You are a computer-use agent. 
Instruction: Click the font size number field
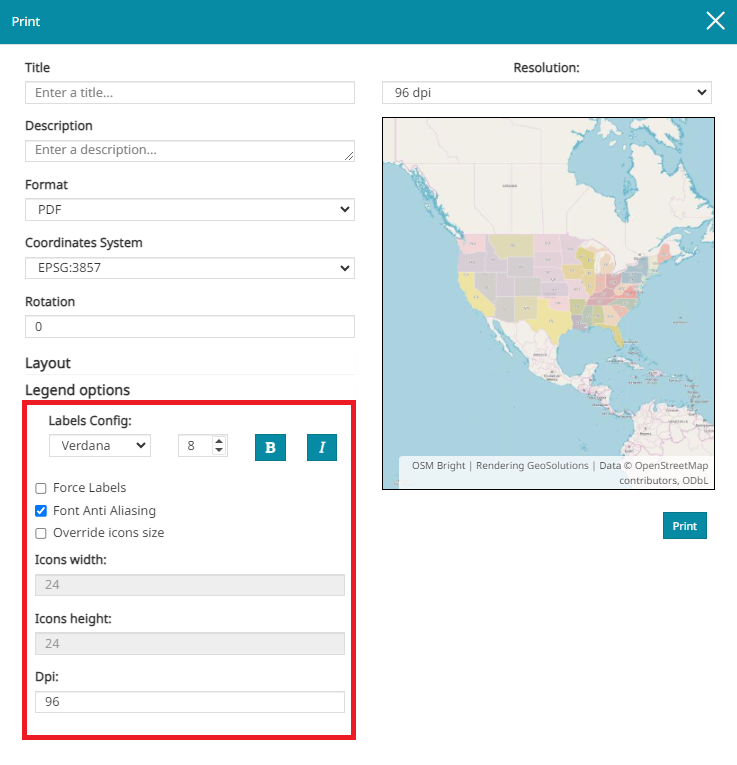click(194, 446)
